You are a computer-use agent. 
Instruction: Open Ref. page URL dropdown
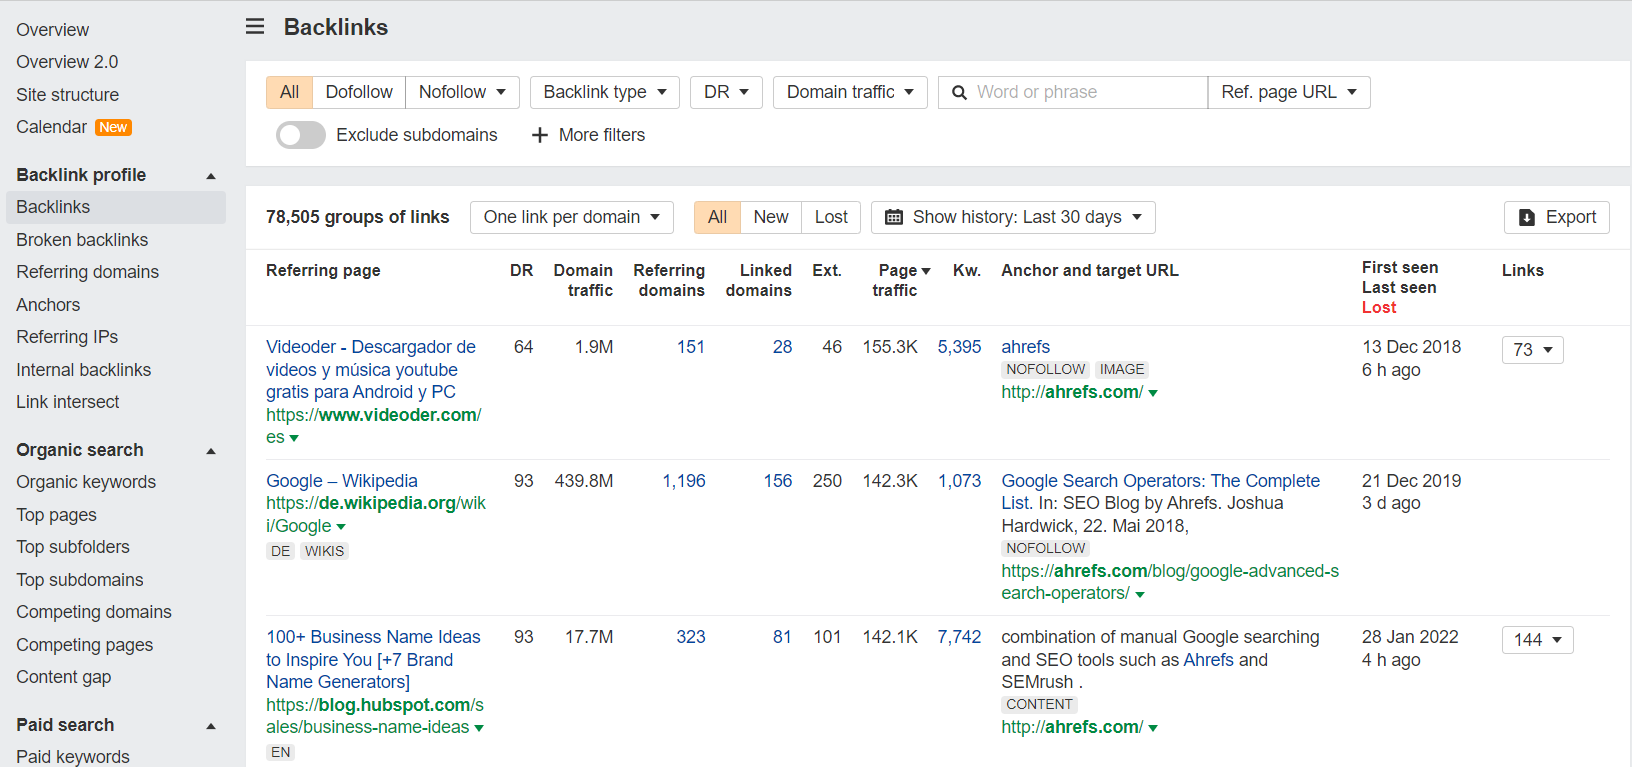click(x=1289, y=92)
